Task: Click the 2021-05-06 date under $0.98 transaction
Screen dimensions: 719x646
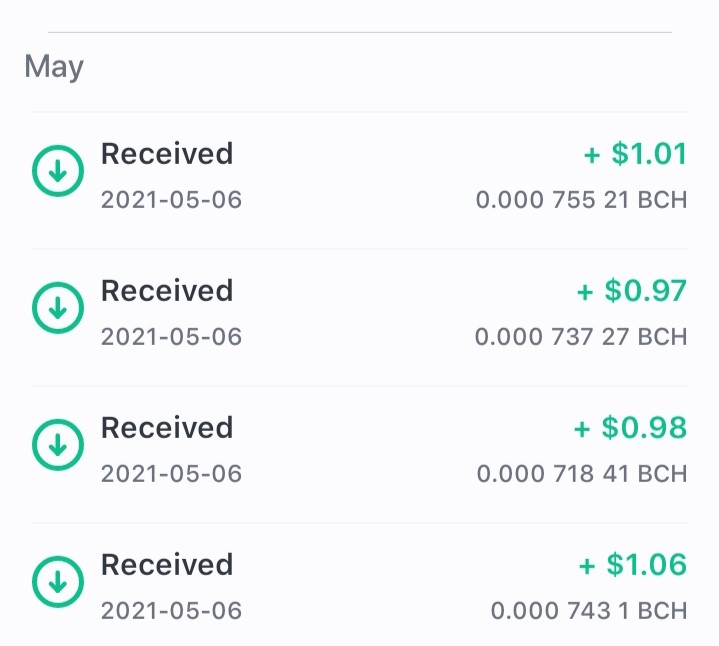Action: tap(171, 474)
